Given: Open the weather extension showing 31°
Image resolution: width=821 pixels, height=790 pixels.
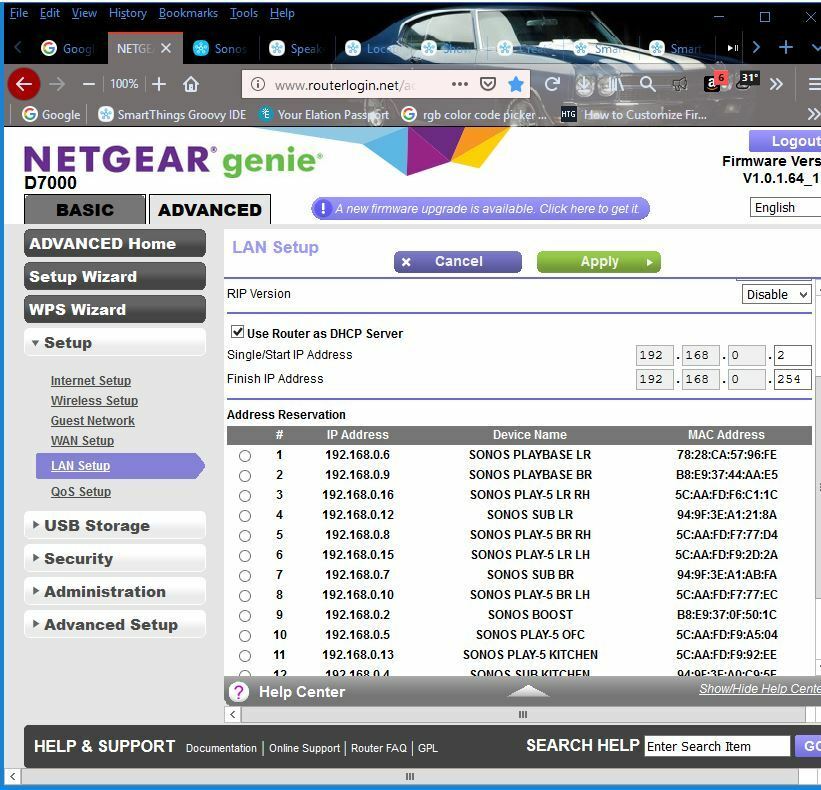Looking at the screenshot, I should tap(747, 81).
